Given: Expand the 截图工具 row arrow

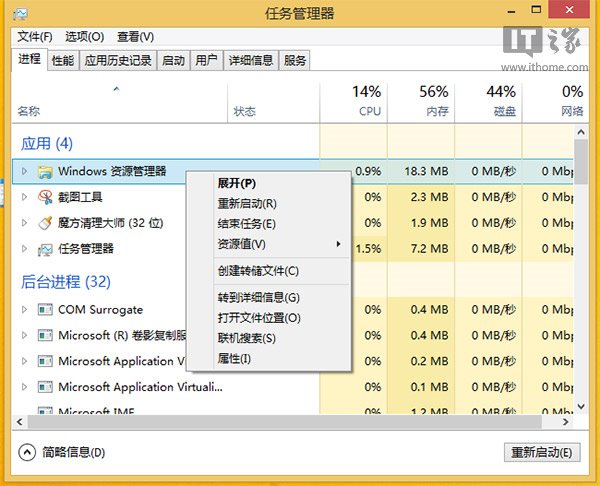Looking at the screenshot, I should point(24,197).
